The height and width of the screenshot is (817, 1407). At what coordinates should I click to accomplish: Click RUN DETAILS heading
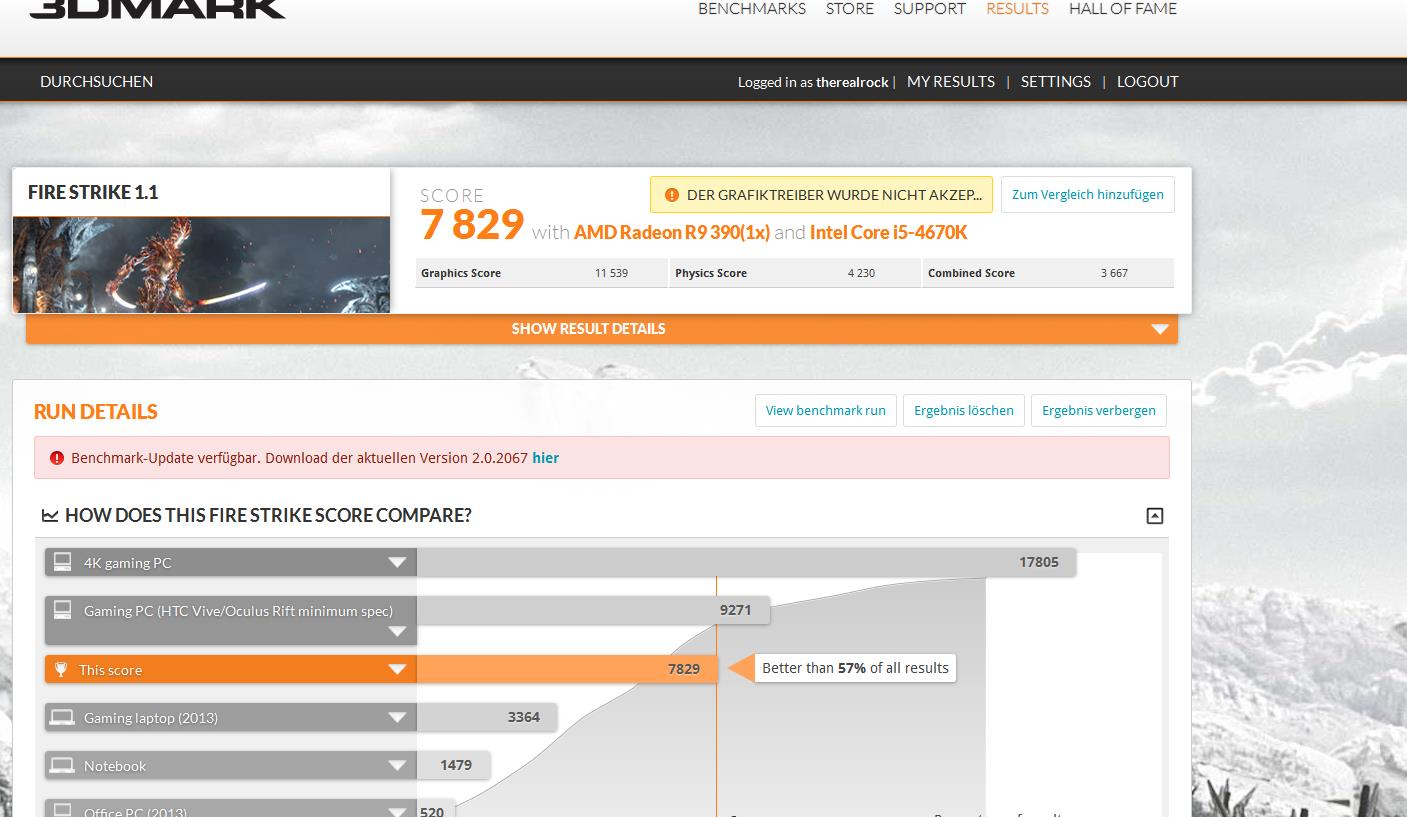point(96,412)
